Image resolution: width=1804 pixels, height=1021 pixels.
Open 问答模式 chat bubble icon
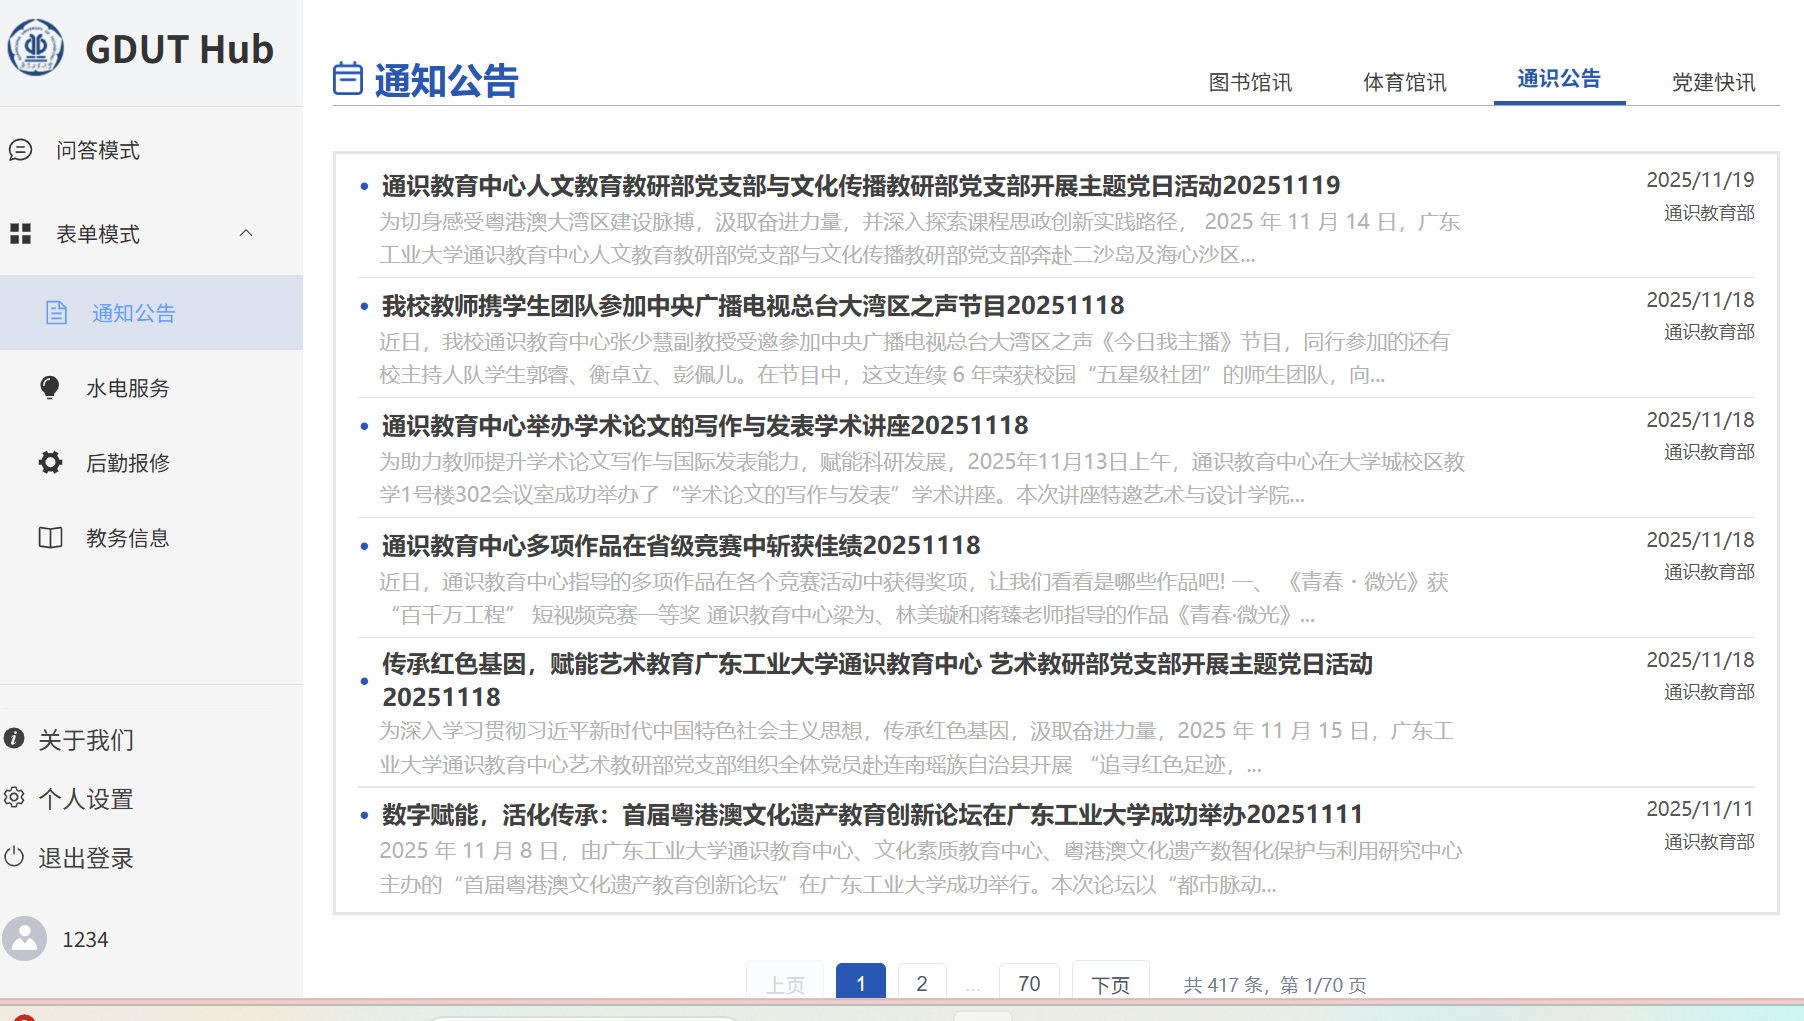click(20, 150)
